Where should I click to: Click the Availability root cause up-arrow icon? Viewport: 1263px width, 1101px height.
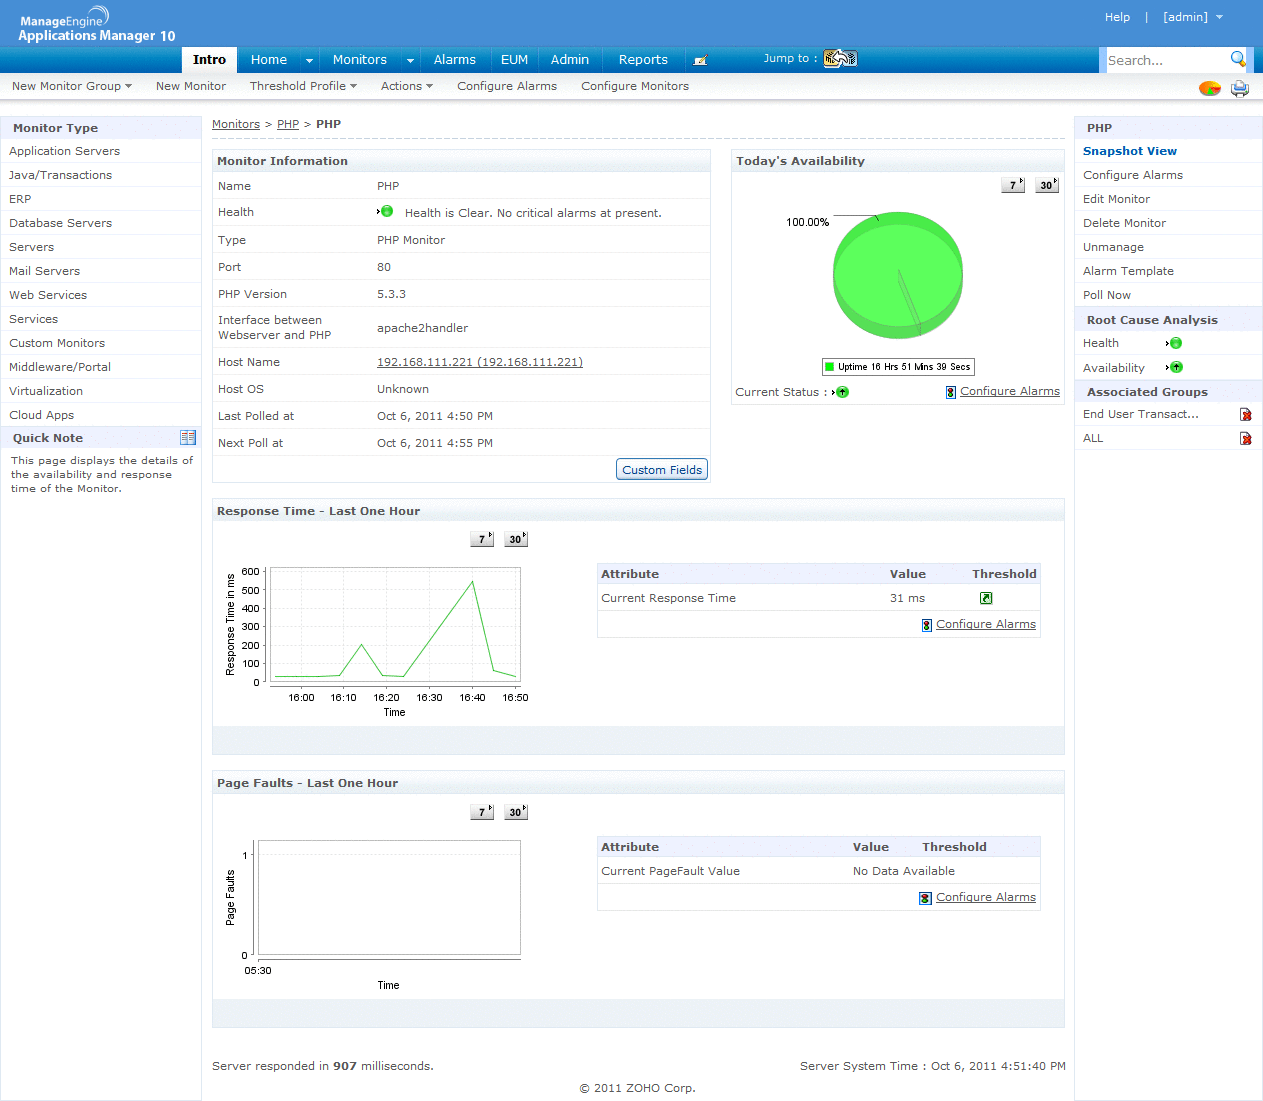[x=1176, y=367]
